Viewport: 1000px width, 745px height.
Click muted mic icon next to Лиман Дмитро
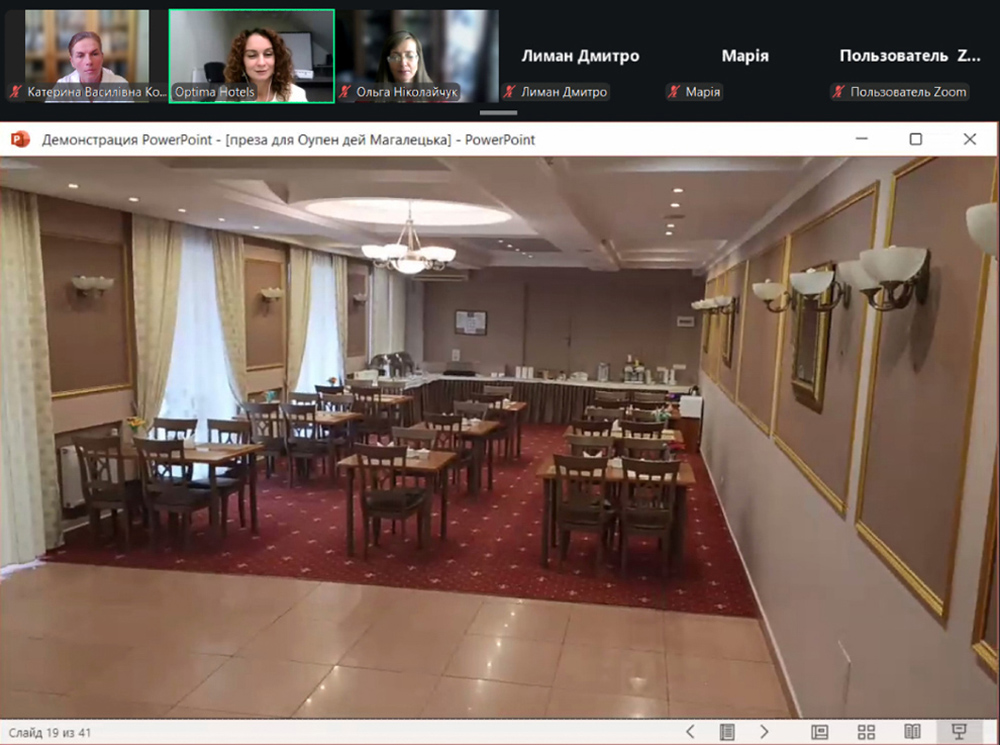click(509, 92)
